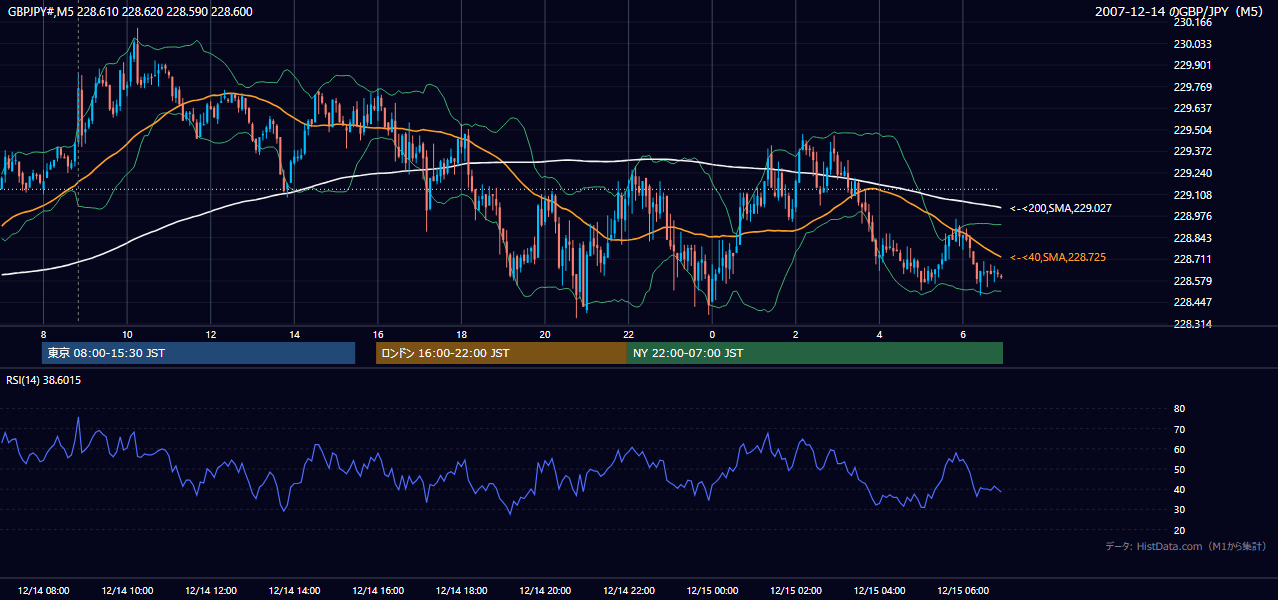Click the 12/15 00:00 time label
This screenshot has width=1278, height=600.
tap(712, 591)
